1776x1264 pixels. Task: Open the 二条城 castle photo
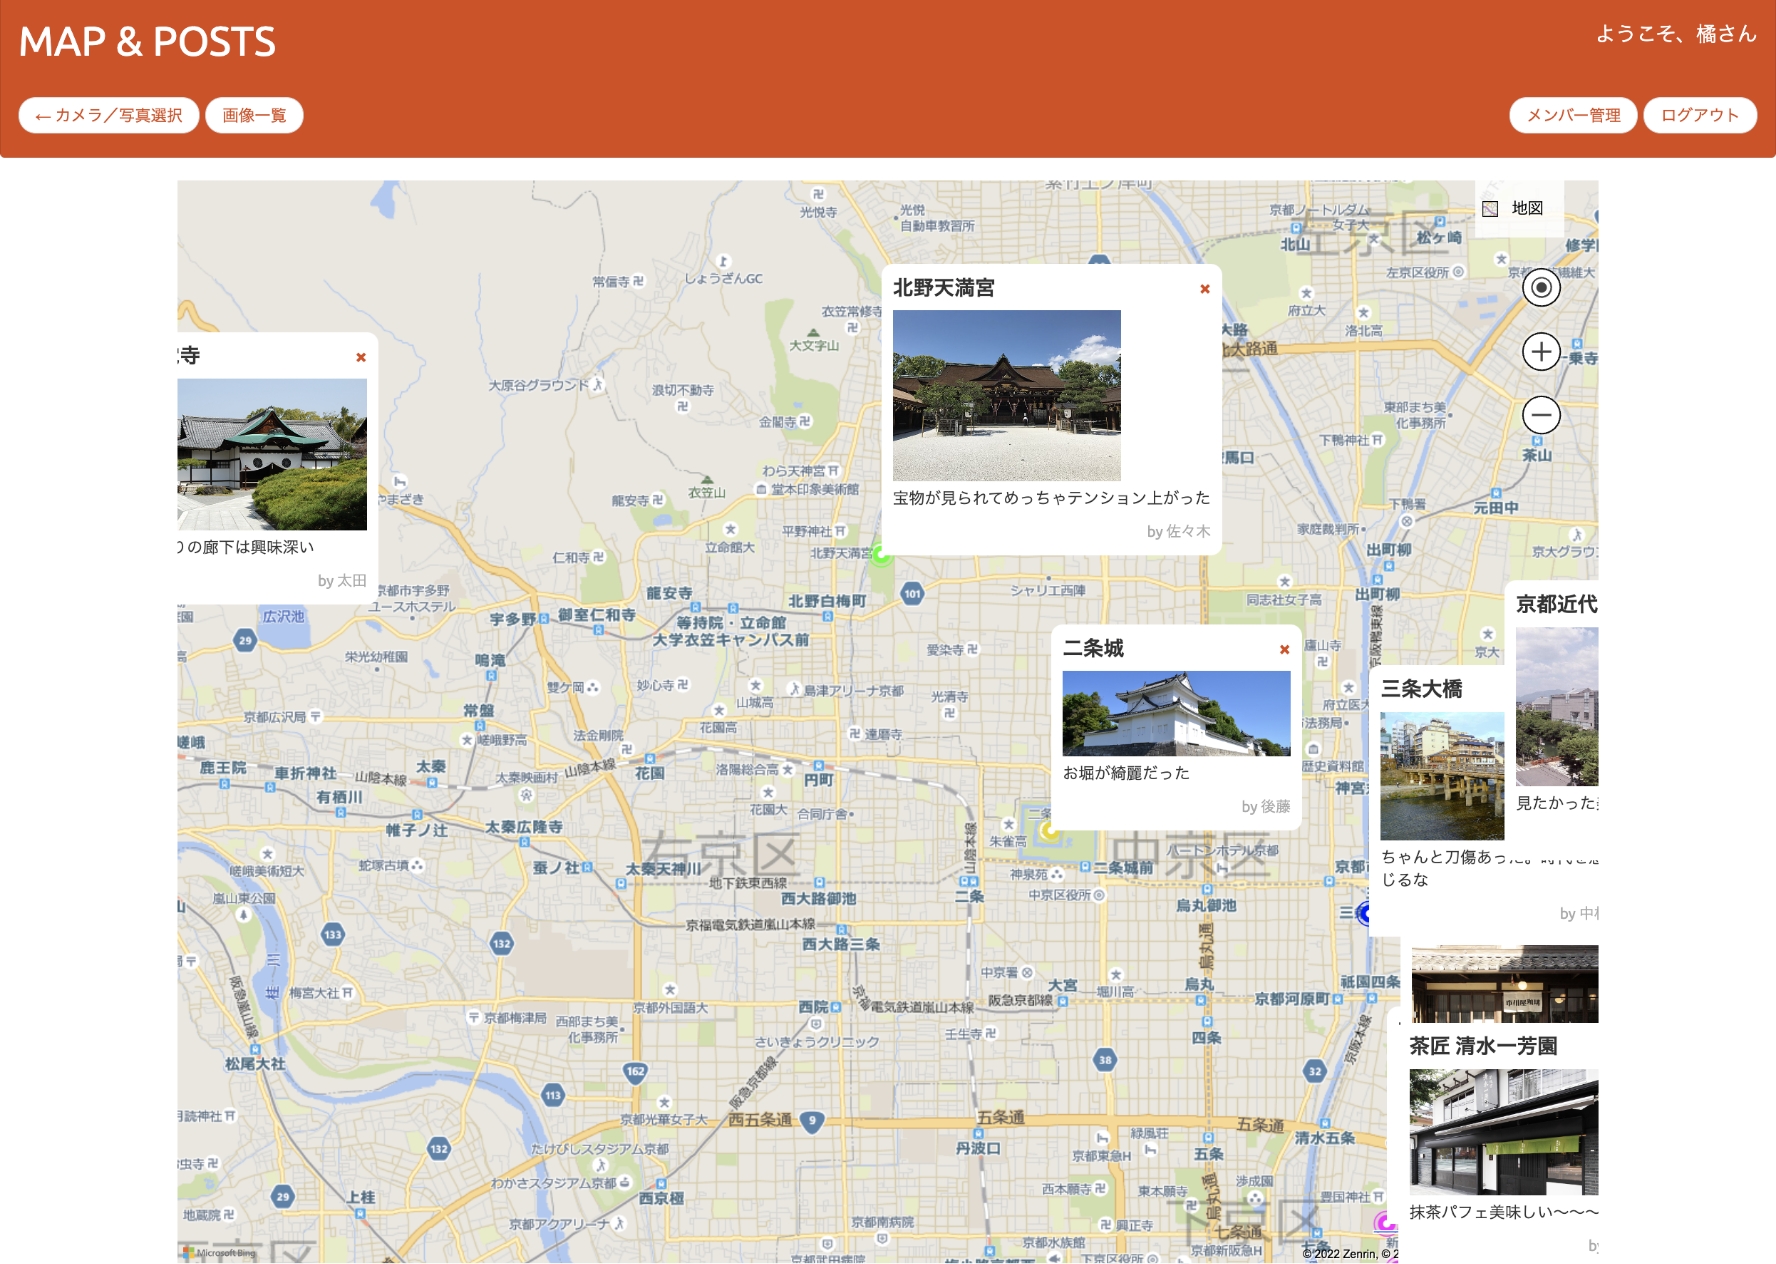[x=1176, y=713]
